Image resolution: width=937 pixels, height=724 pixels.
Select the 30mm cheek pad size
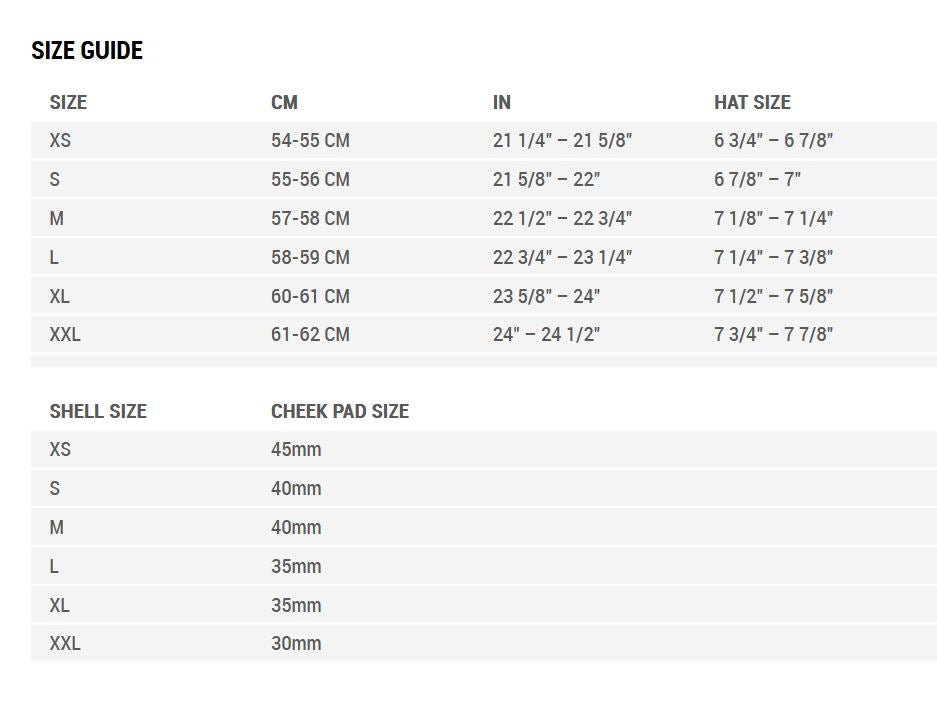pos(296,644)
